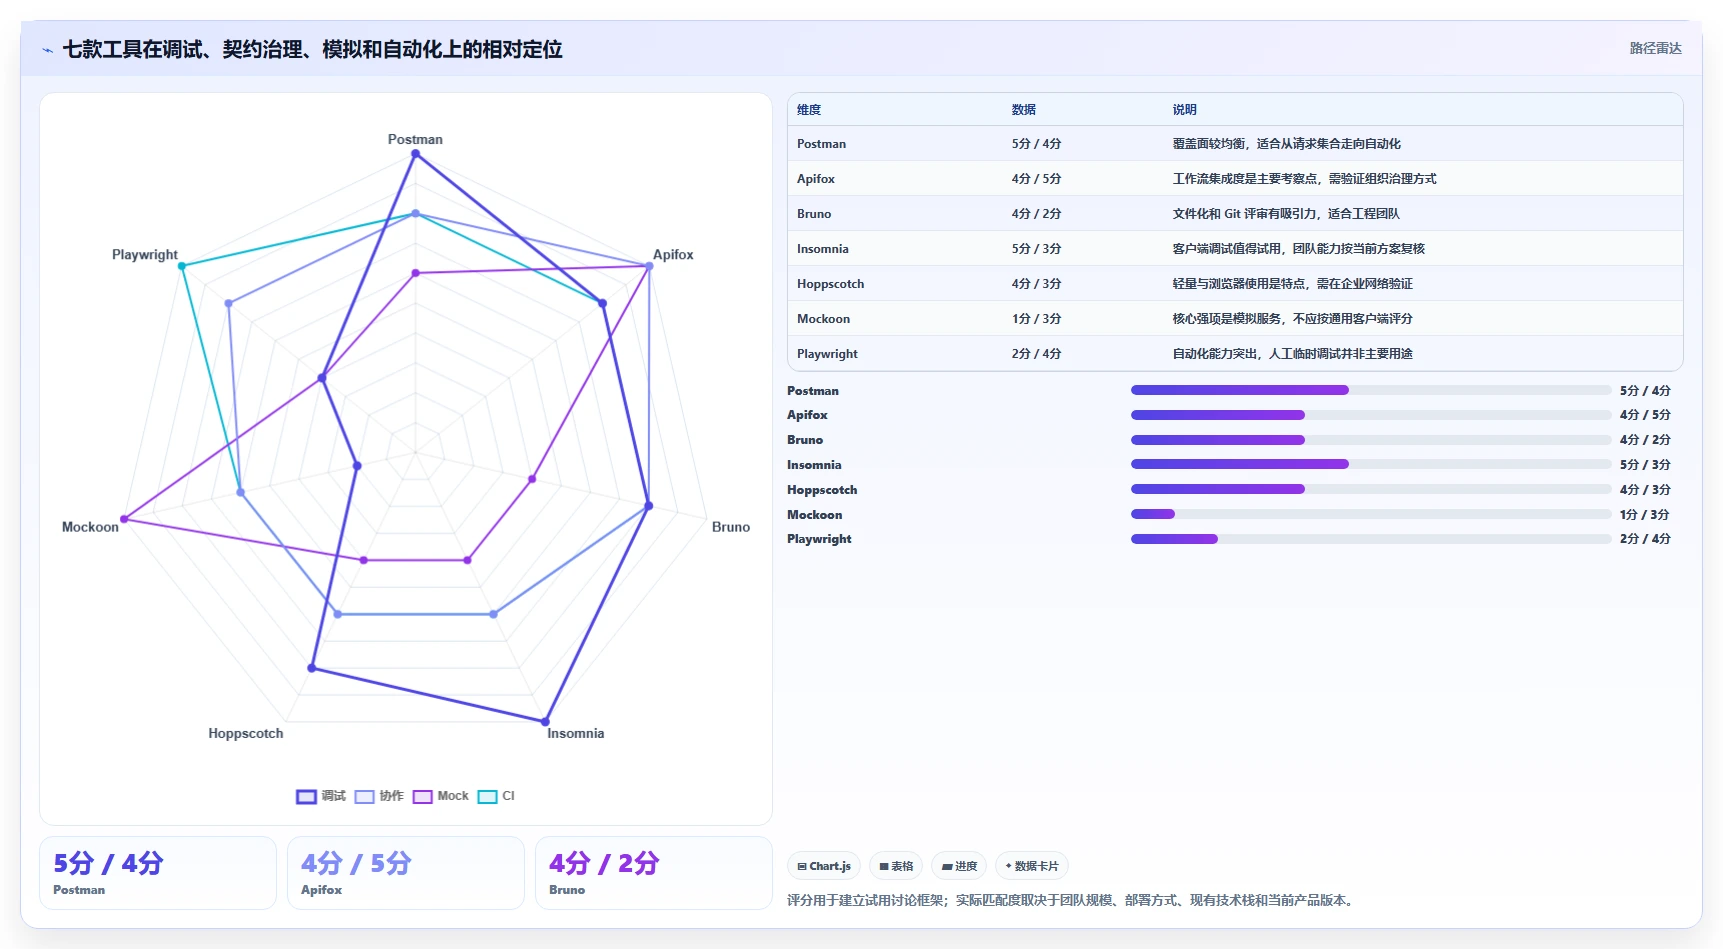Click the Insomnia progress bar
The width and height of the screenshot is (1723, 949).
click(x=1371, y=464)
